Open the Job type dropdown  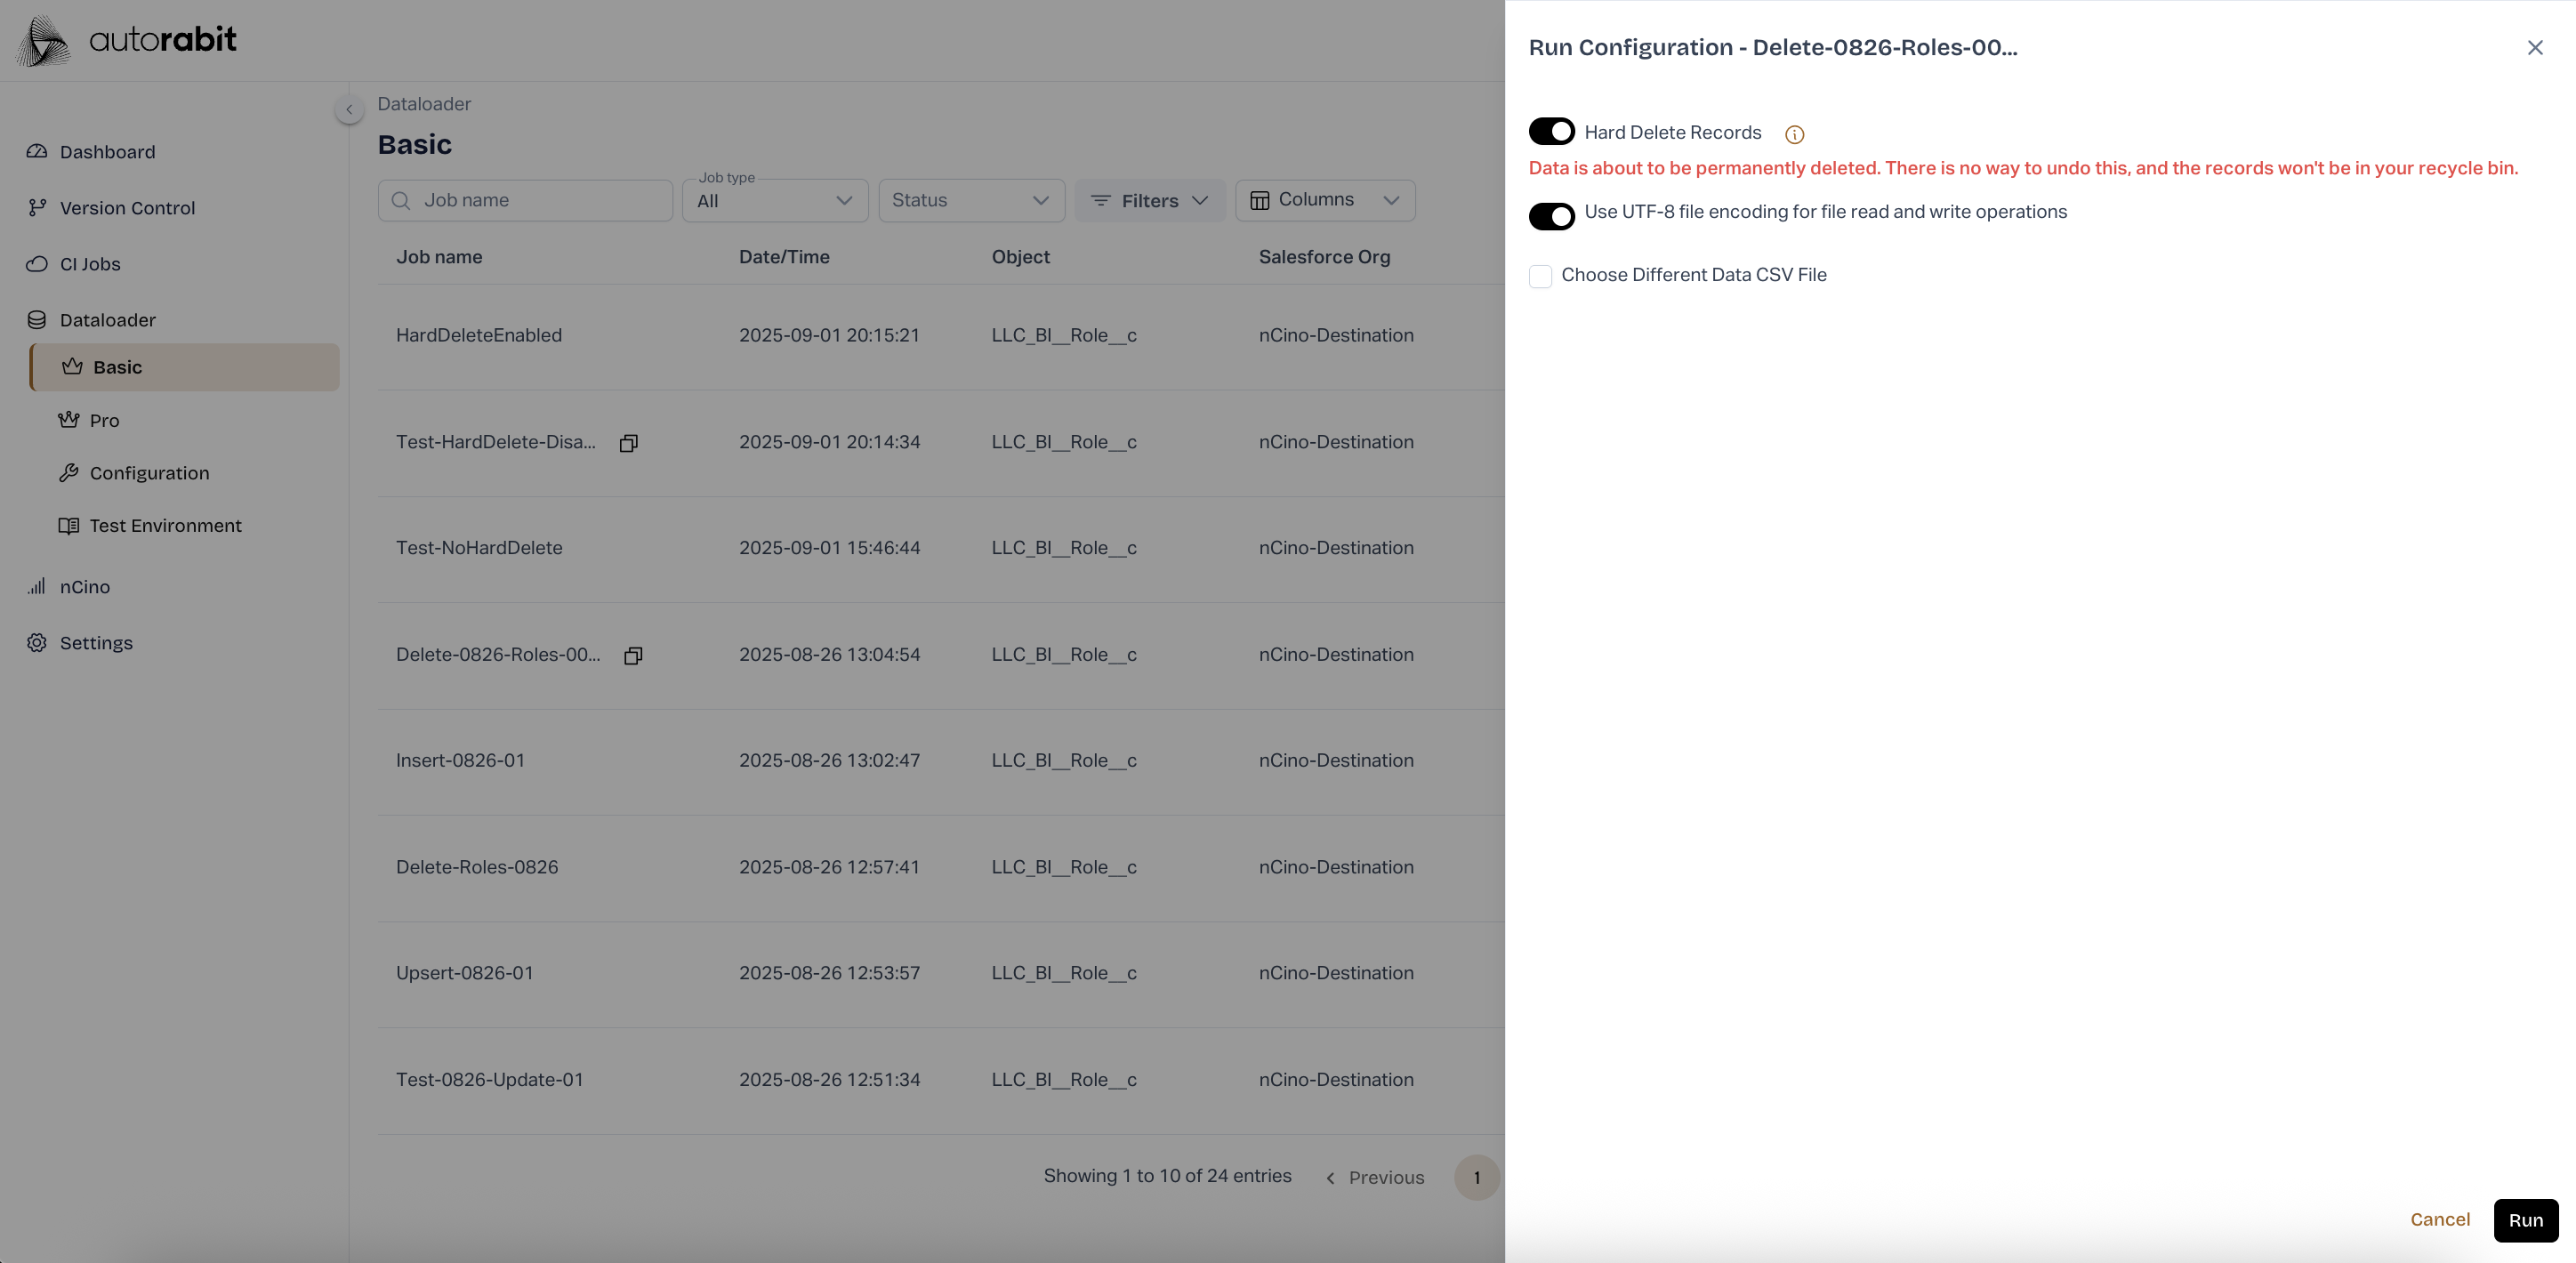click(x=774, y=201)
